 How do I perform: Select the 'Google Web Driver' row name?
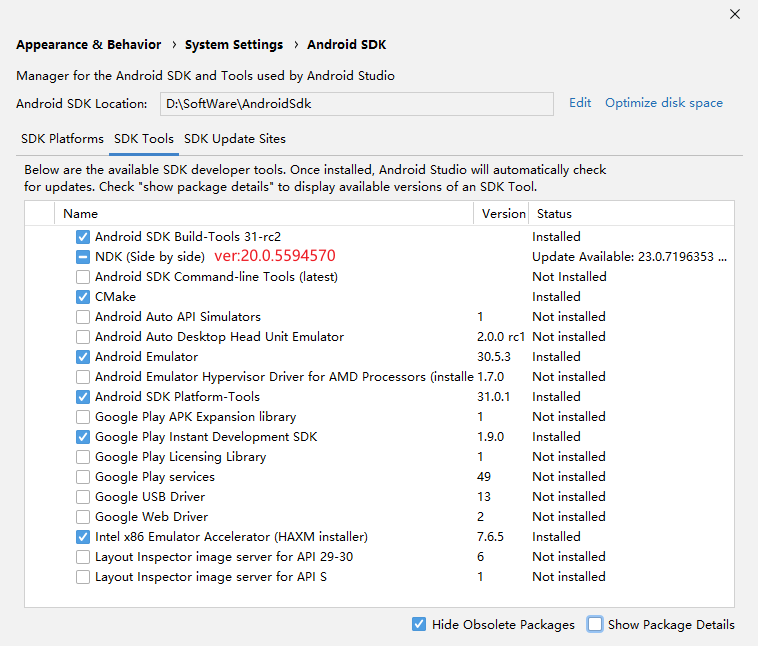point(151,517)
